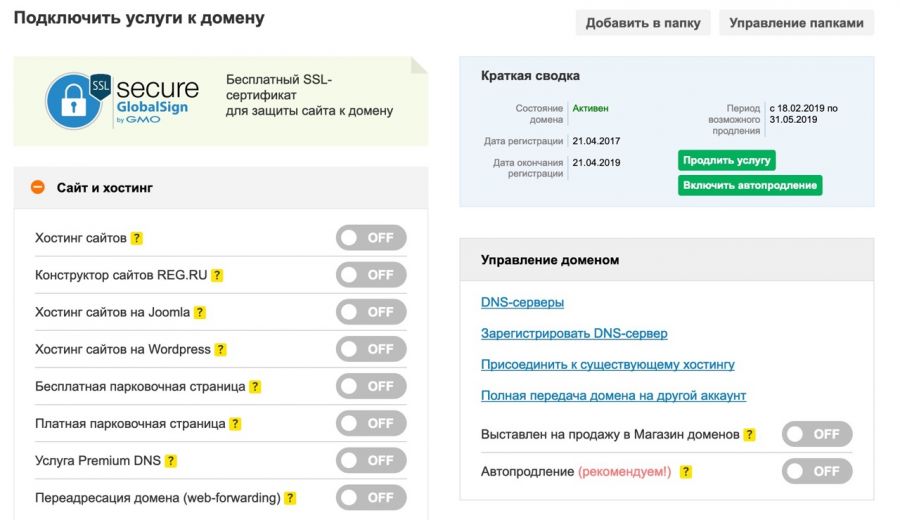Click question mark beside Хостинг сайтов на Joomla

click(x=200, y=313)
